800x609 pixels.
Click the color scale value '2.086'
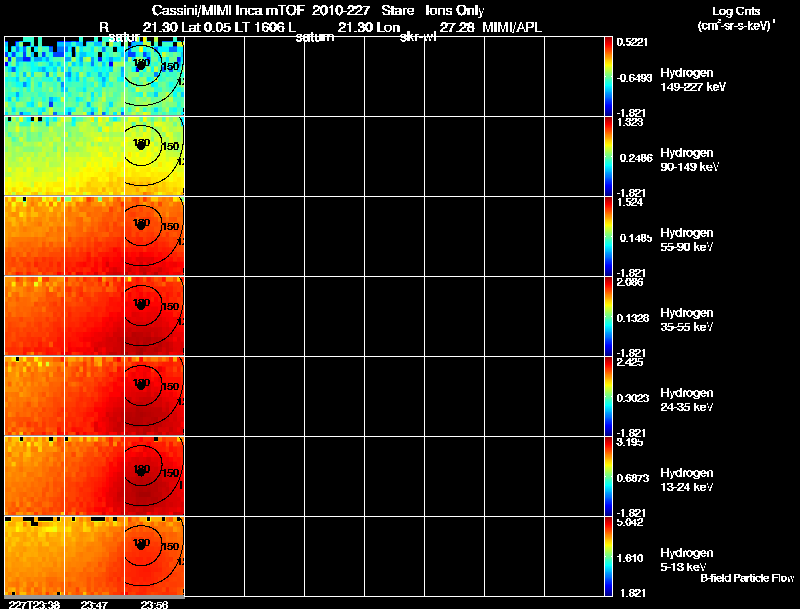tap(630, 282)
